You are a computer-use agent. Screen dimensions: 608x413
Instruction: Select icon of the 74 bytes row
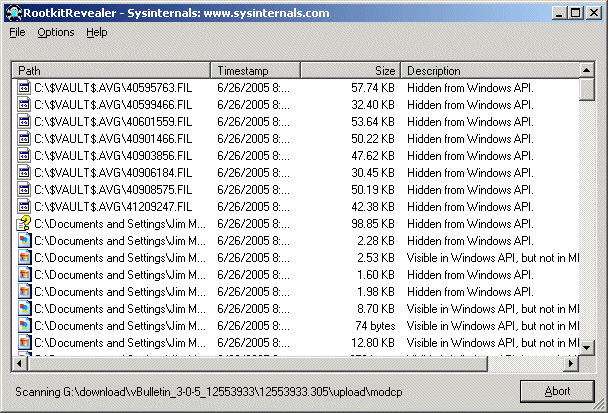(x=24, y=326)
